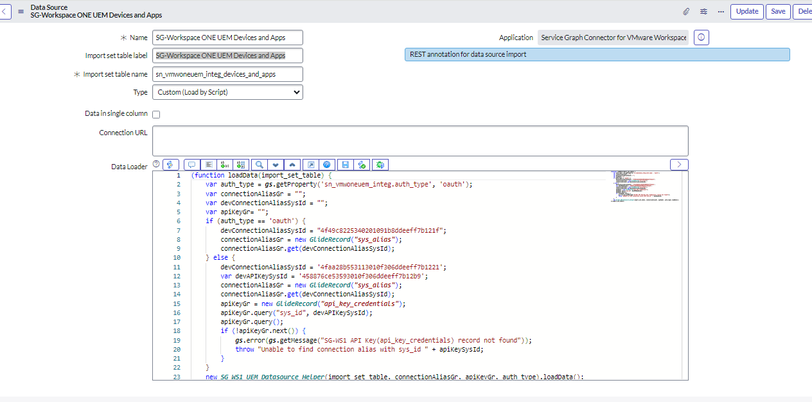The width and height of the screenshot is (812, 402).
Task: Click the Delete button
Action: coord(802,11)
